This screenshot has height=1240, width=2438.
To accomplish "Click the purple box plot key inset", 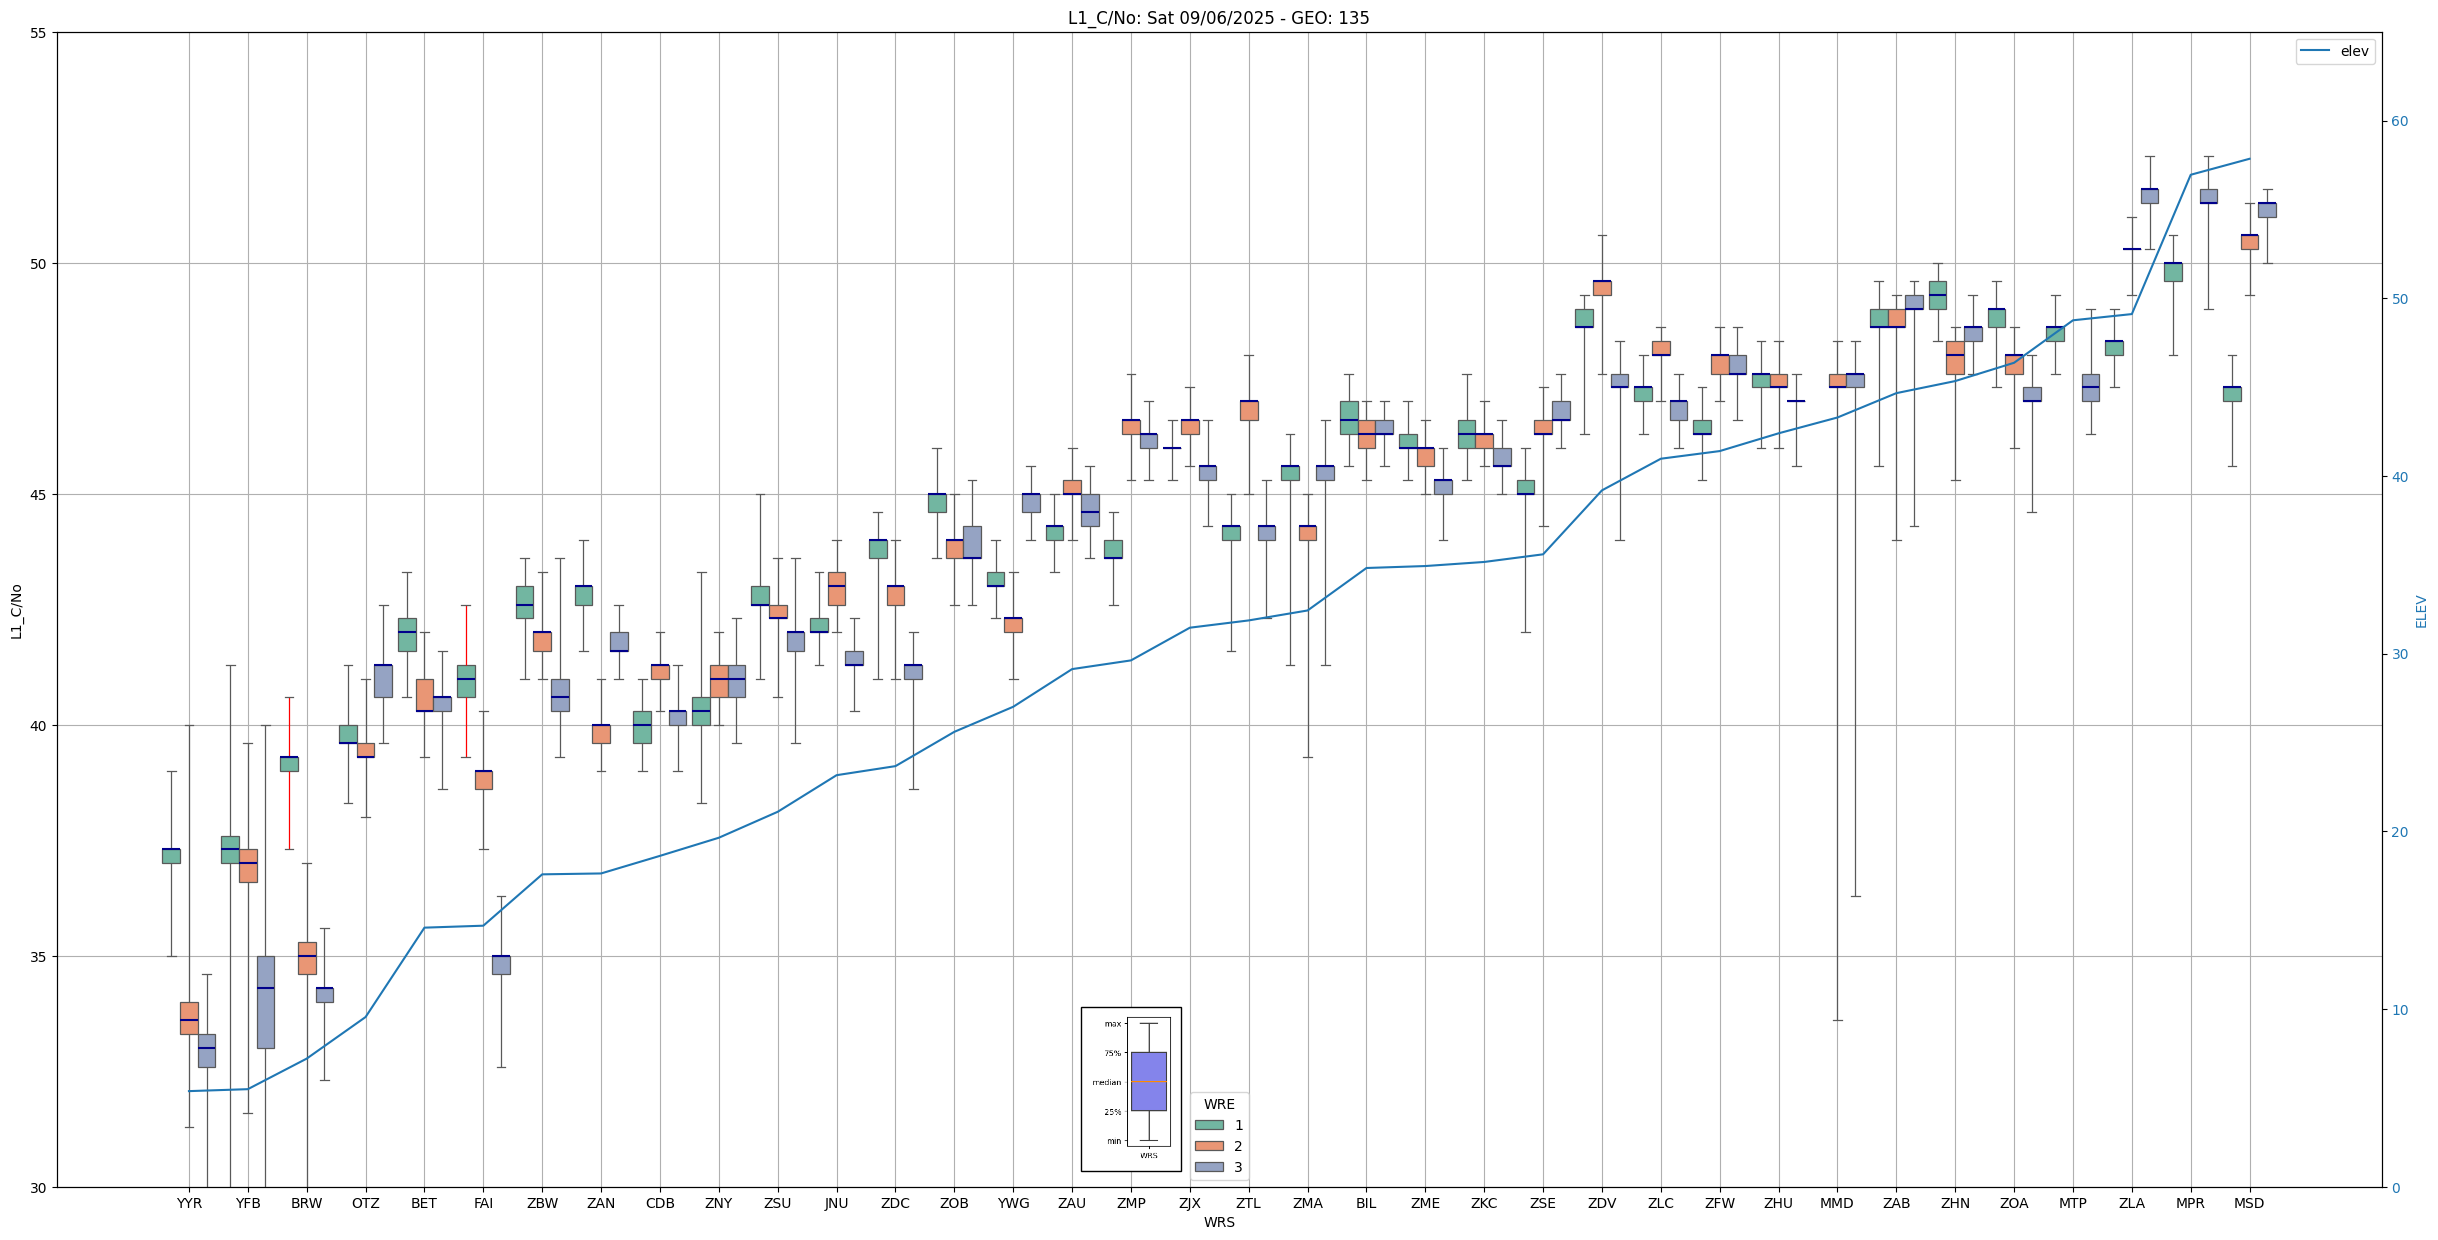I will [x=1148, y=1081].
